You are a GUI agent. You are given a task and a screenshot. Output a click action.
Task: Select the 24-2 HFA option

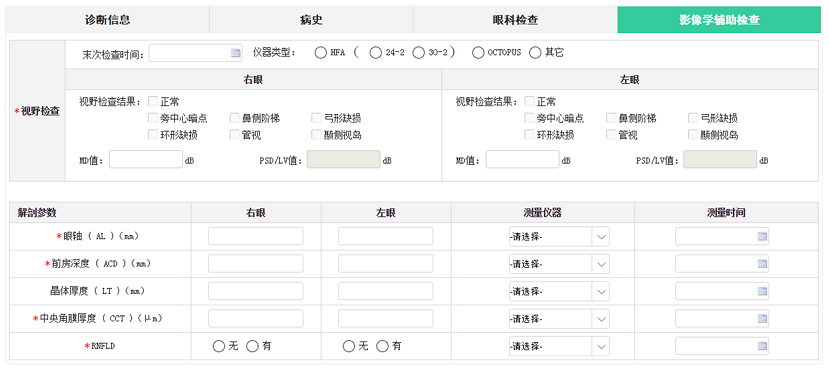375,53
